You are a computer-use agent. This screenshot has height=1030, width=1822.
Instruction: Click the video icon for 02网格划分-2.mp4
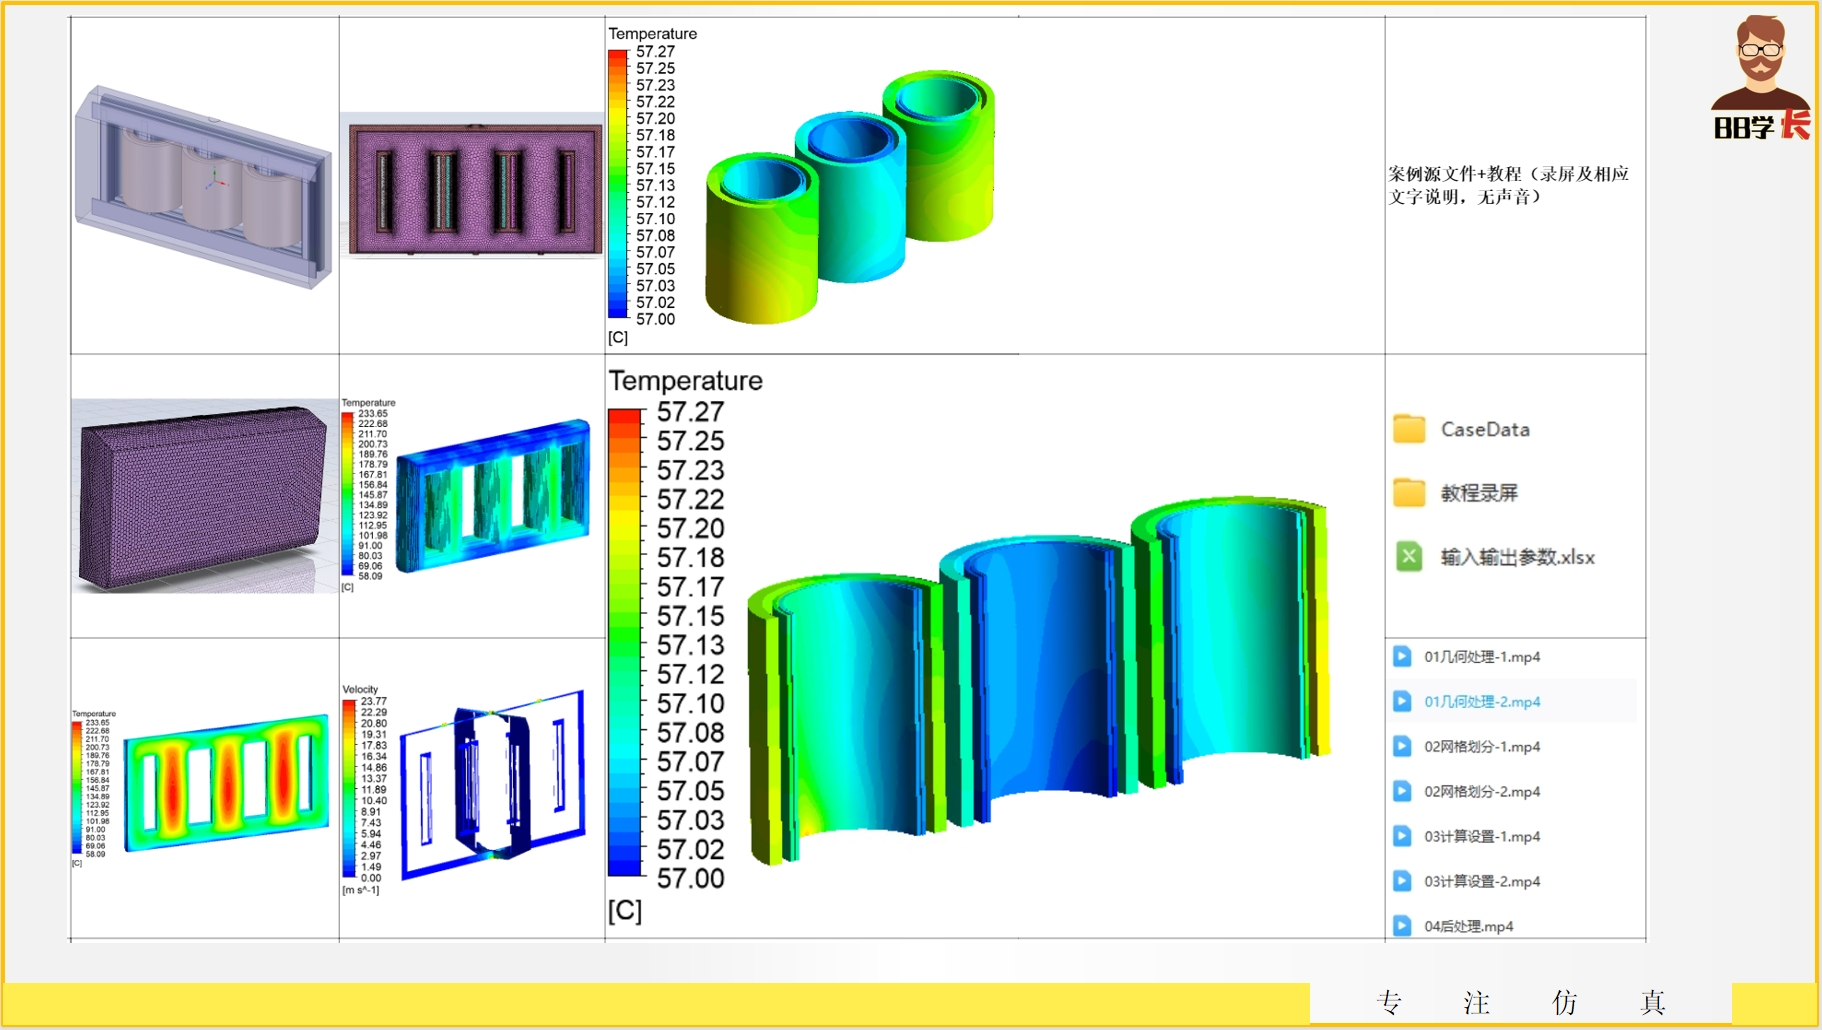click(x=1402, y=791)
